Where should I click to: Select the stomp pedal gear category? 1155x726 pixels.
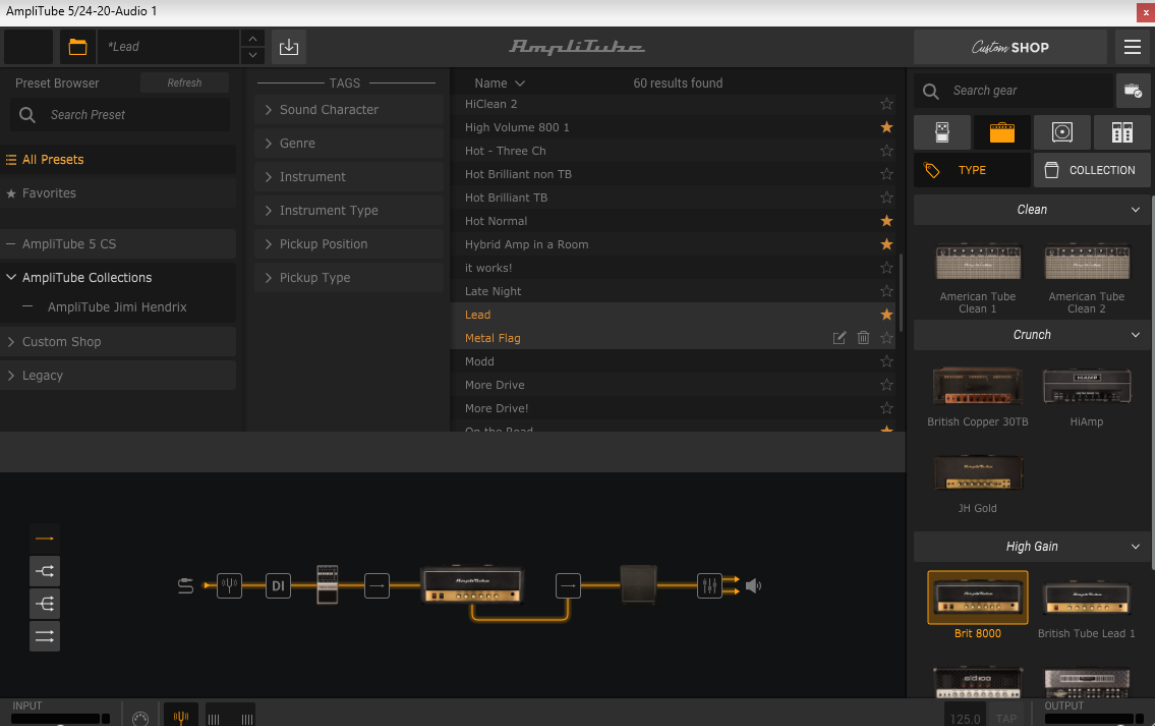942,133
